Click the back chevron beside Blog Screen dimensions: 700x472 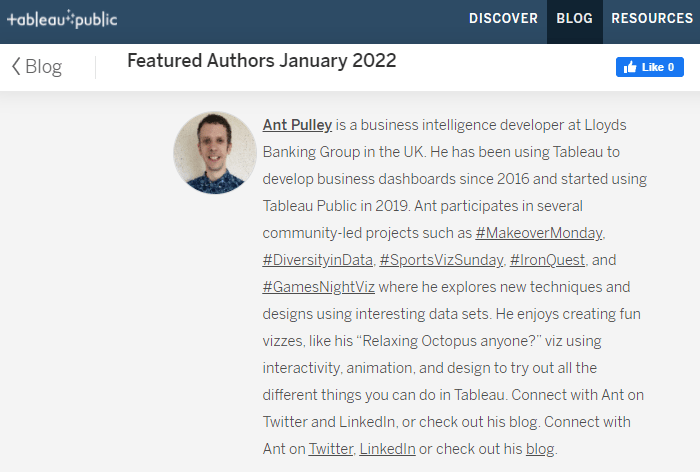(16, 67)
